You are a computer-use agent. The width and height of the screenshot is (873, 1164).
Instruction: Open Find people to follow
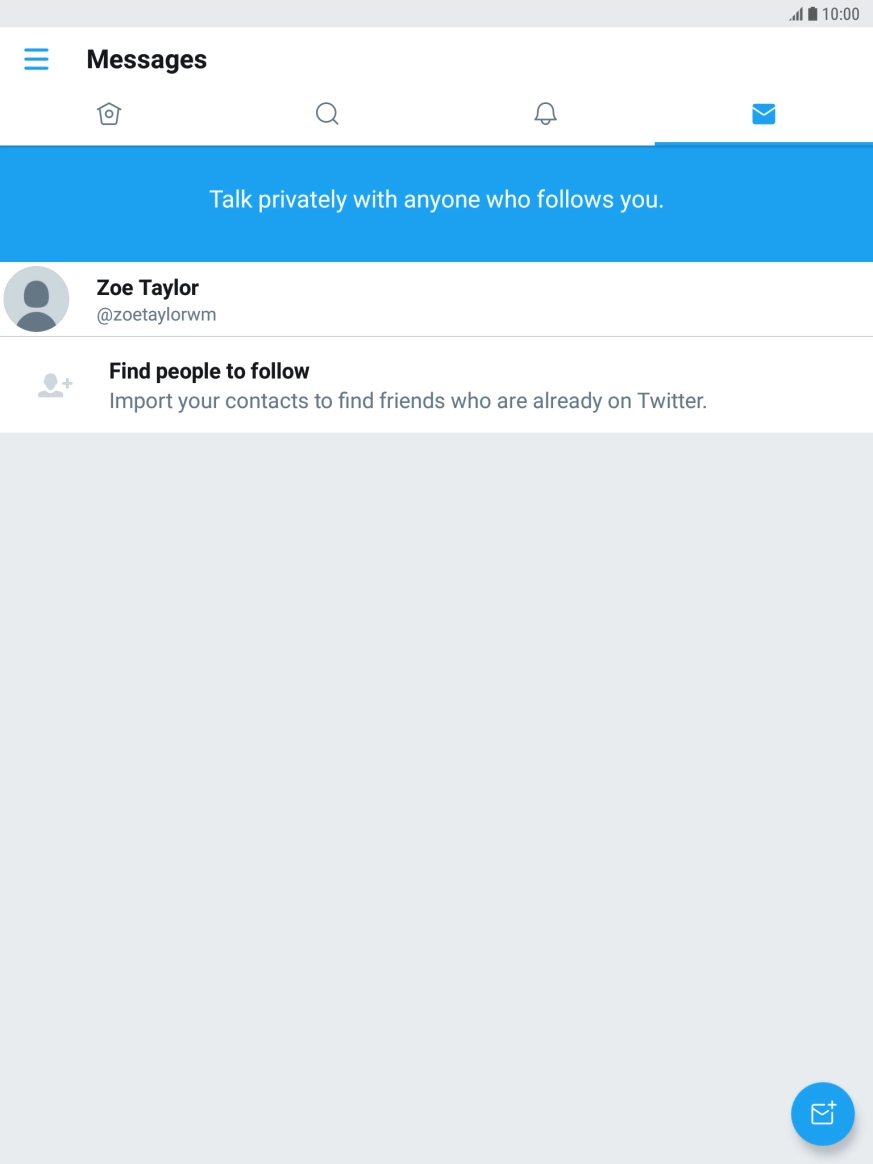tap(209, 371)
